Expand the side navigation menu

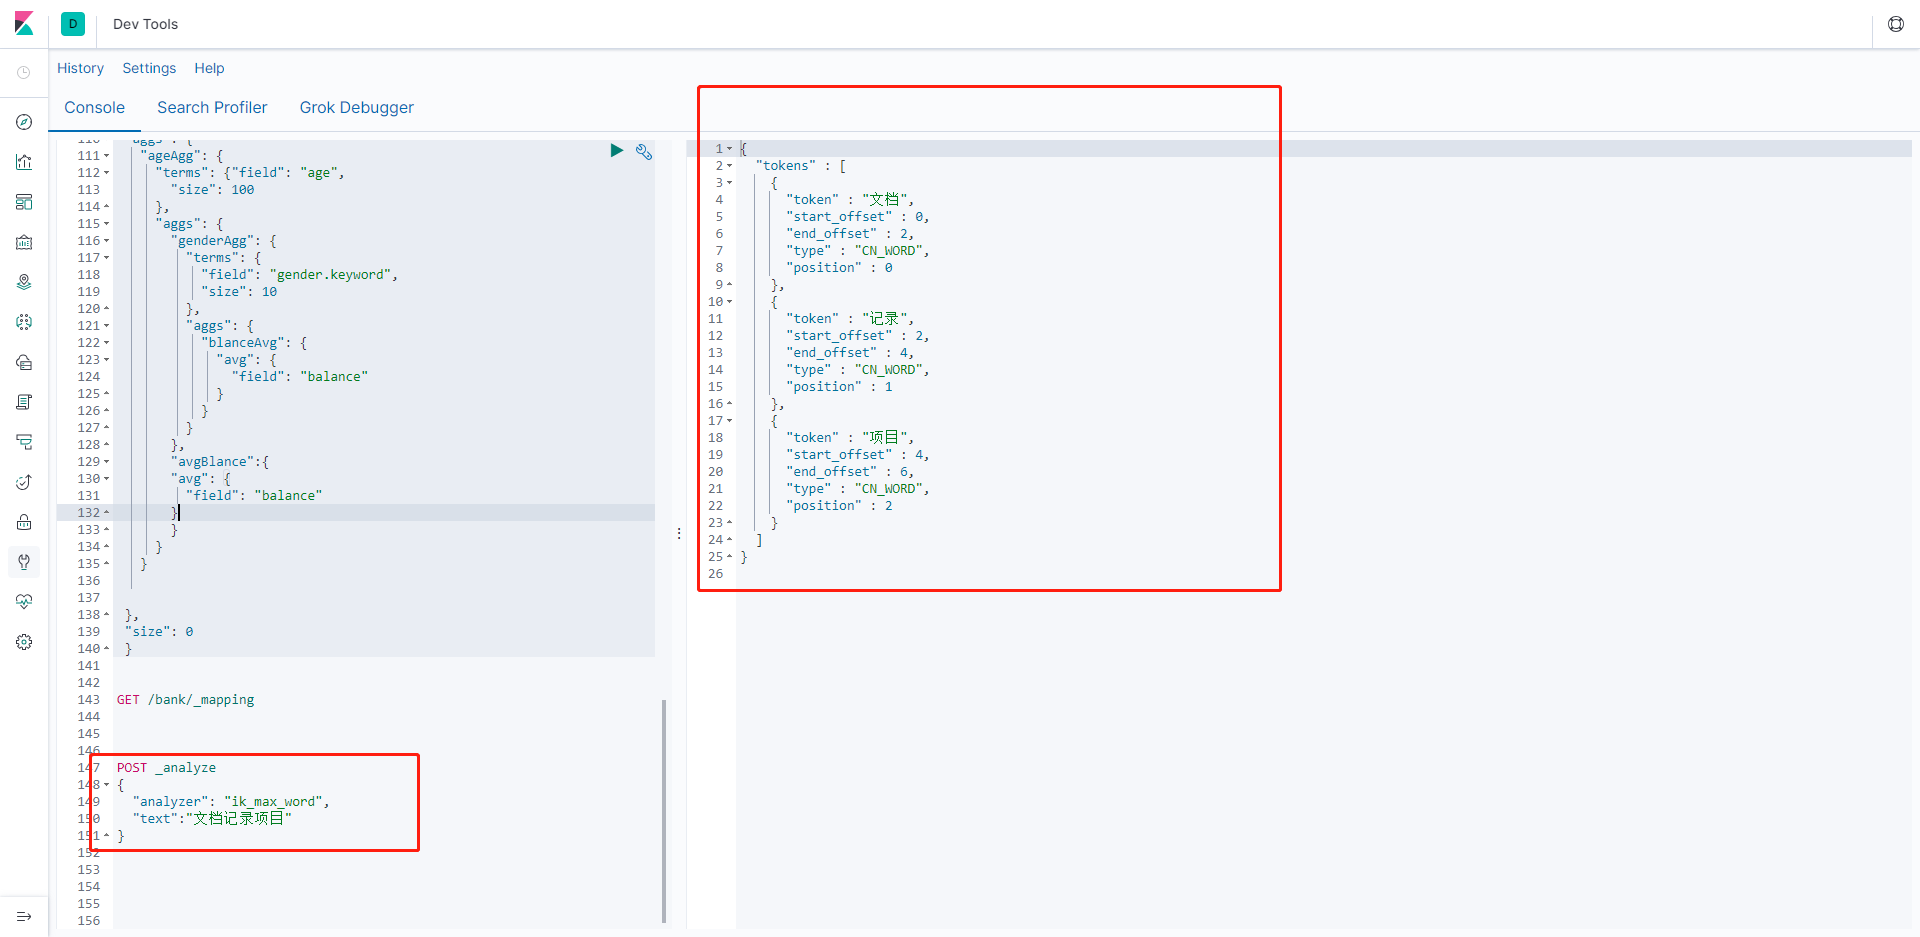click(x=24, y=917)
